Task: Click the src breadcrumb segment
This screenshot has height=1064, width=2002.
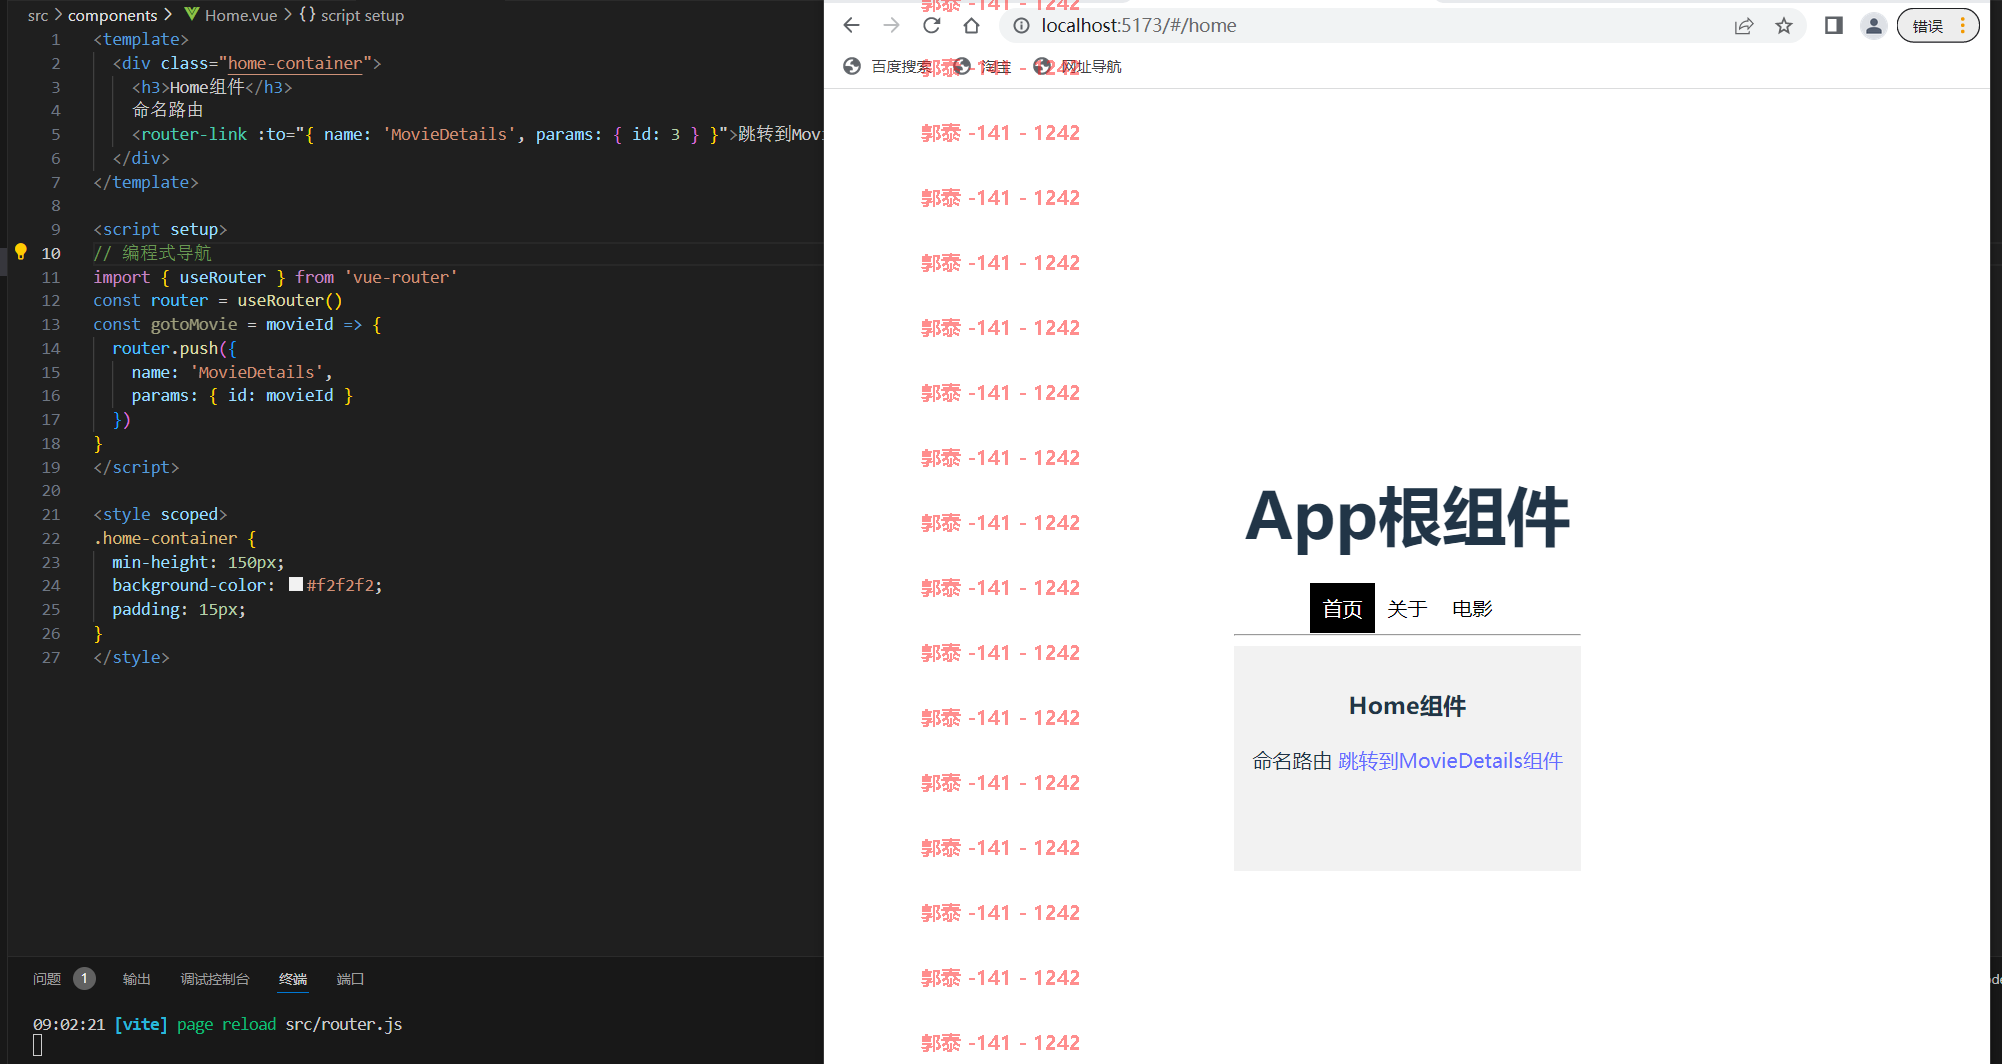Action: click(38, 15)
